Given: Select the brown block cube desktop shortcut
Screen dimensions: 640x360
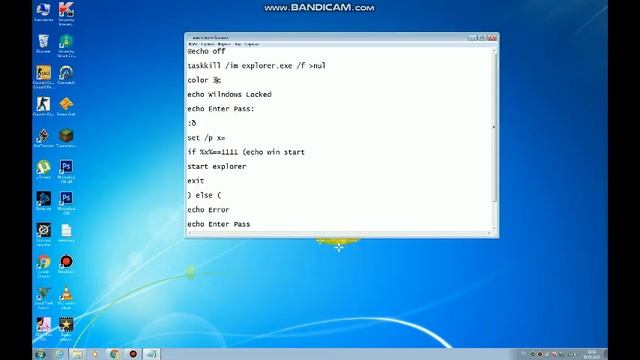Looking at the screenshot, I should (66, 138).
